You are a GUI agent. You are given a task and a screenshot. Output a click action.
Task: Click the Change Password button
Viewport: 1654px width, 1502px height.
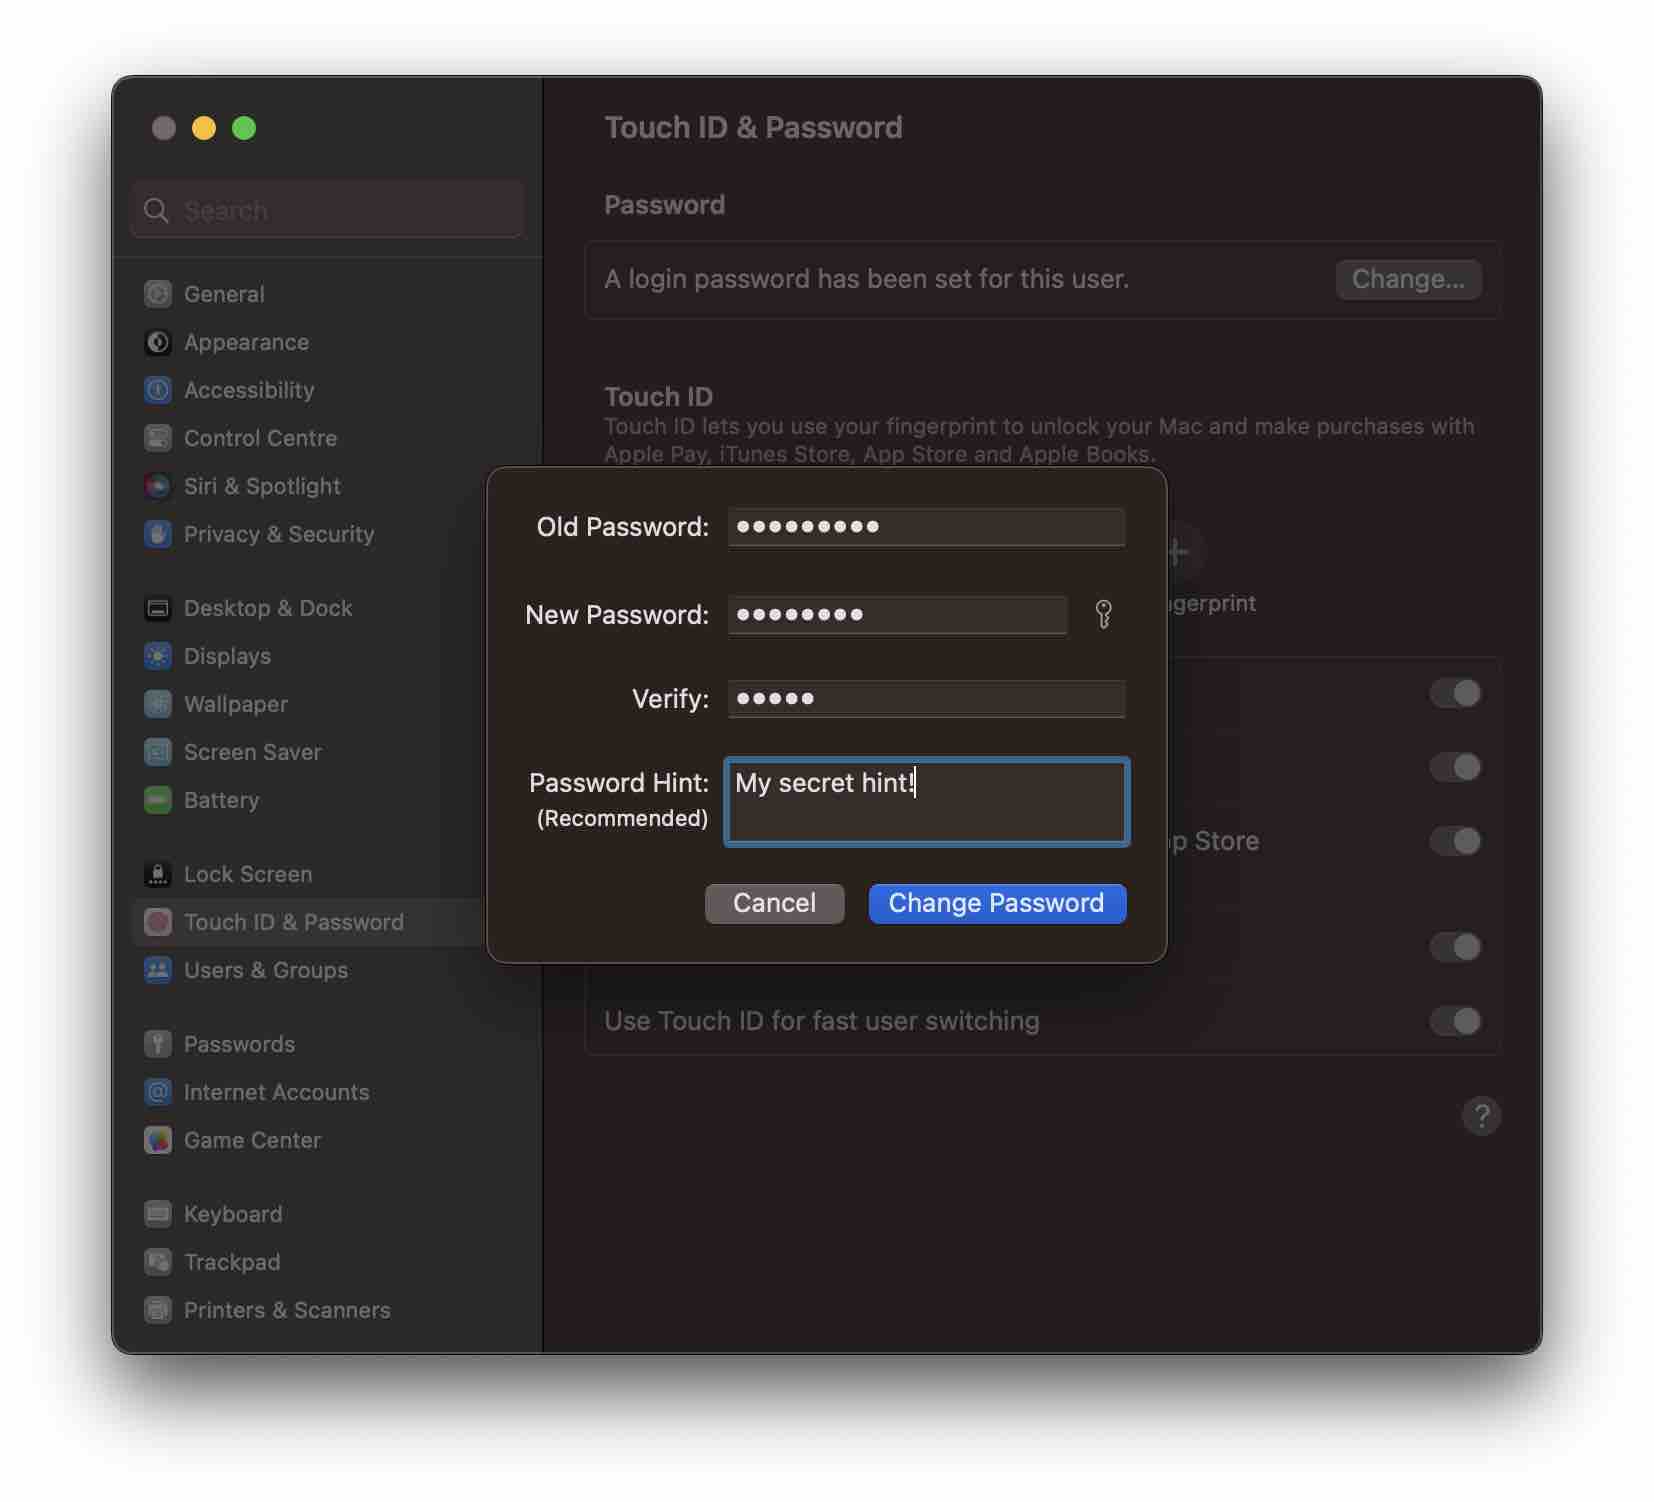pos(996,903)
